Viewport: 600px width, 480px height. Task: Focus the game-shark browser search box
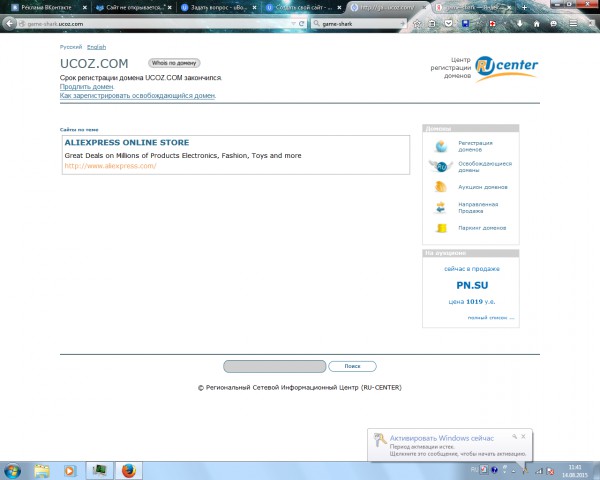360,24
